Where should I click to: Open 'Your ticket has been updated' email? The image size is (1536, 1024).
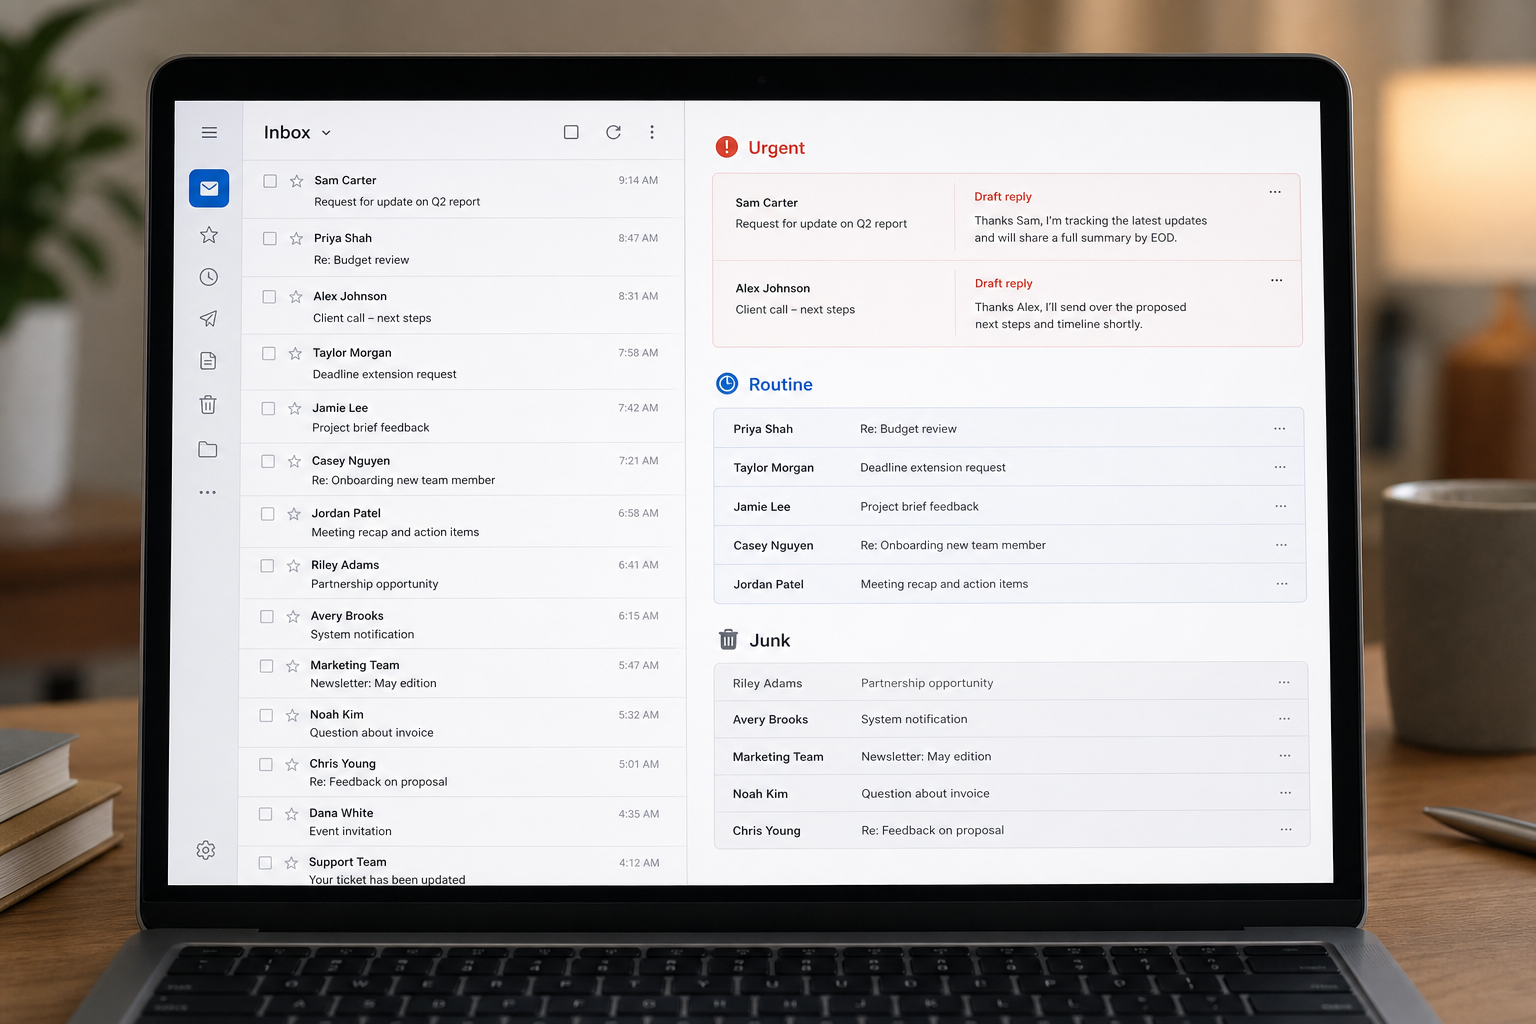click(x=463, y=868)
